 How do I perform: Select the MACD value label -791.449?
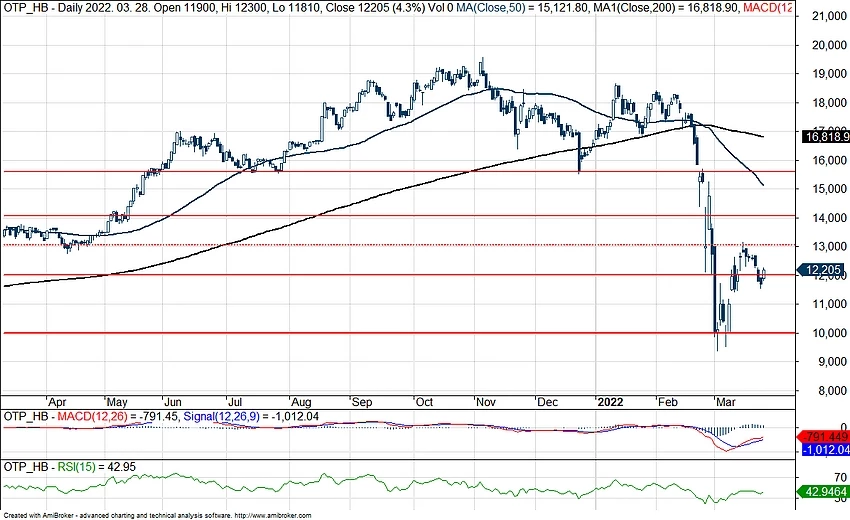(x=824, y=437)
